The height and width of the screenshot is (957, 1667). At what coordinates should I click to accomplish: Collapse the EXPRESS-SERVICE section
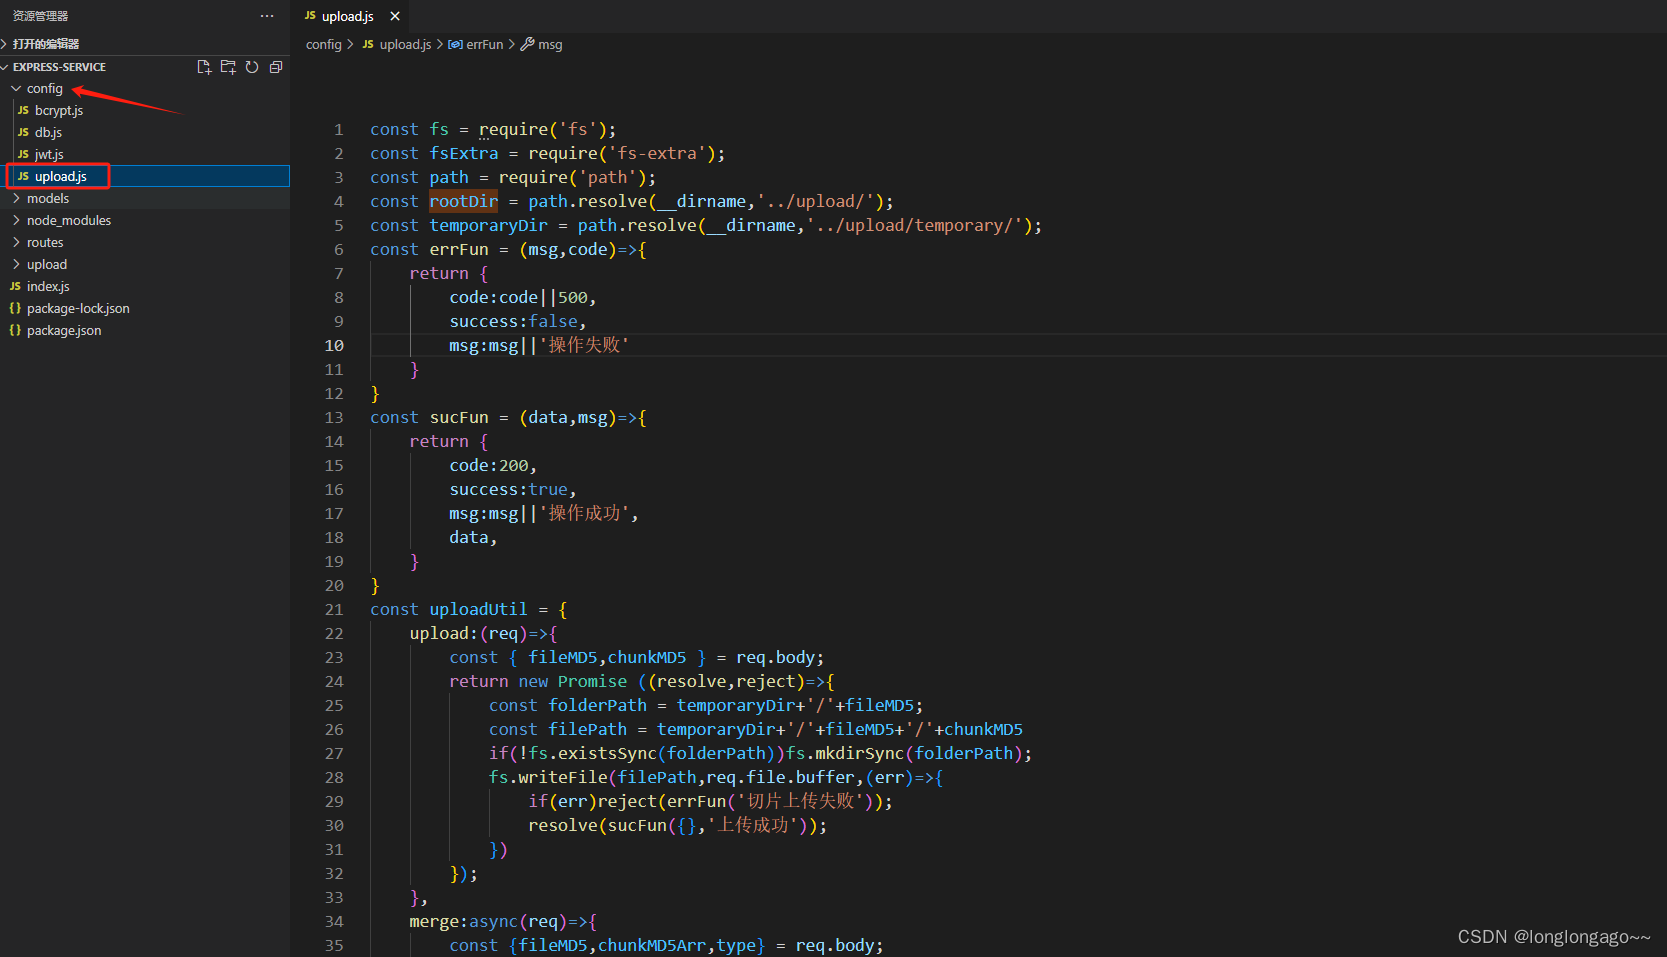coord(59,67)
